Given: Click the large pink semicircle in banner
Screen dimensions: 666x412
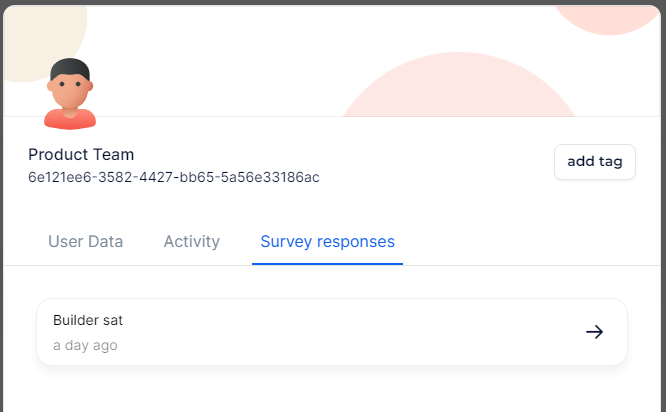Looking at the screenshot, I should (460, 90).
